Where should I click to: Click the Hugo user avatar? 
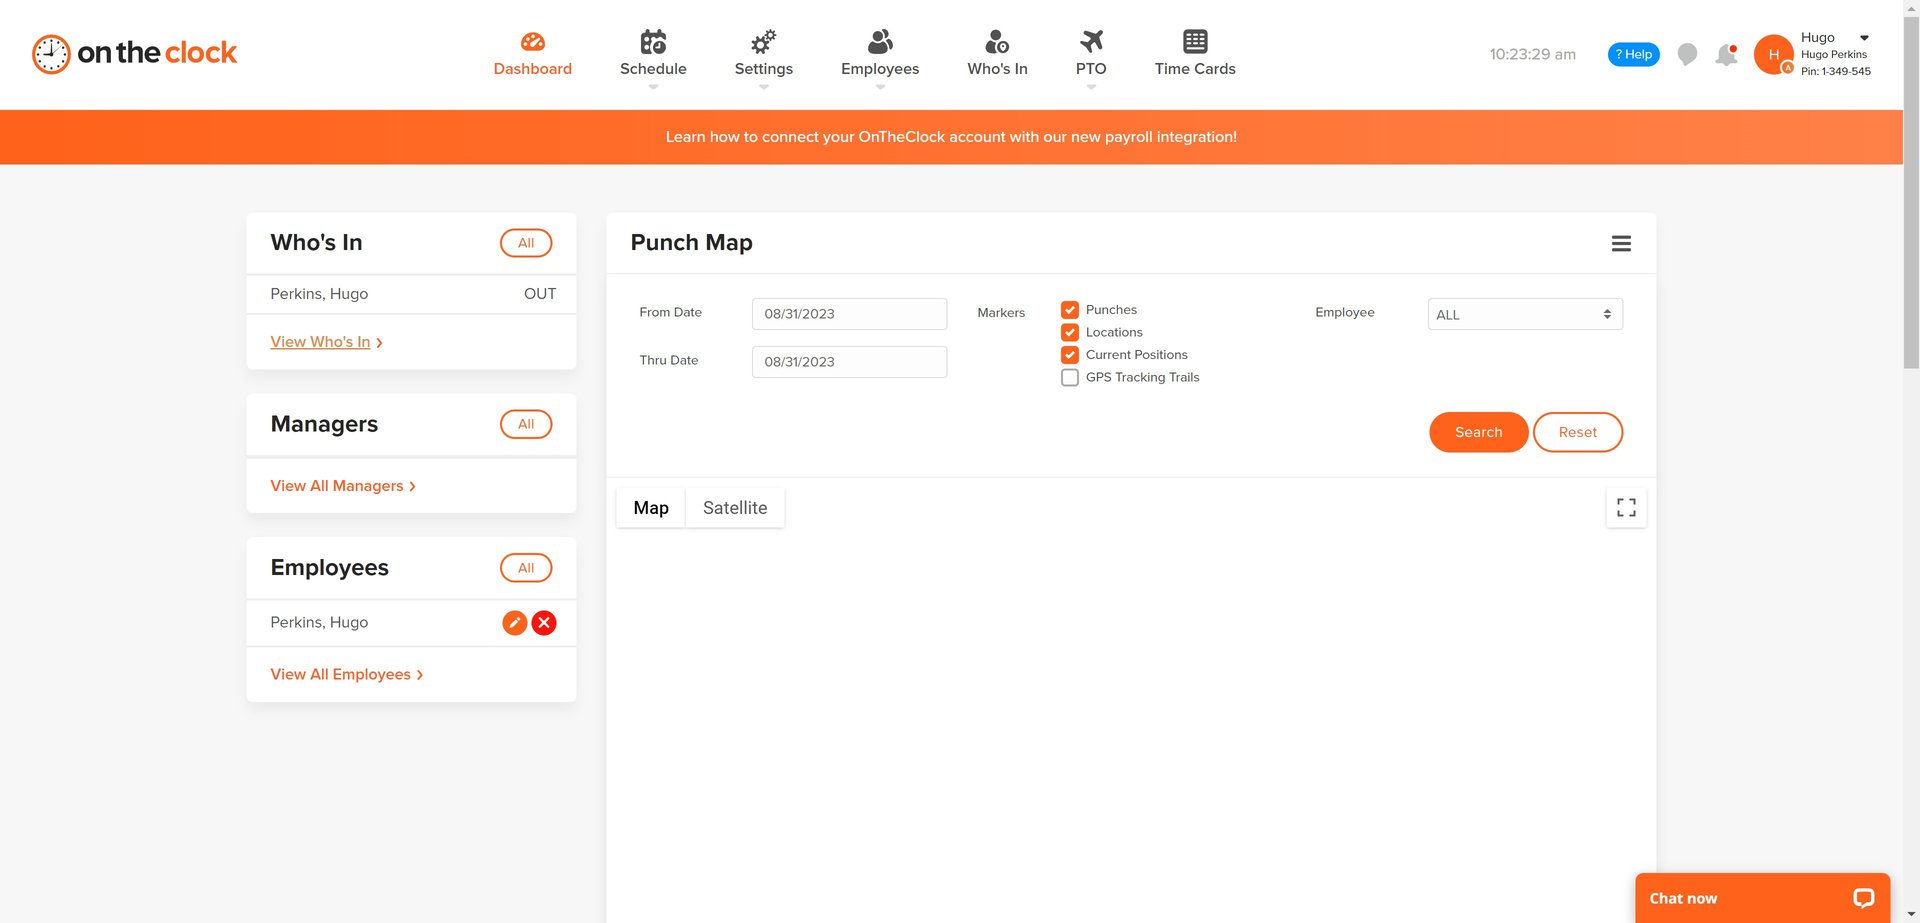(1774, 54)
